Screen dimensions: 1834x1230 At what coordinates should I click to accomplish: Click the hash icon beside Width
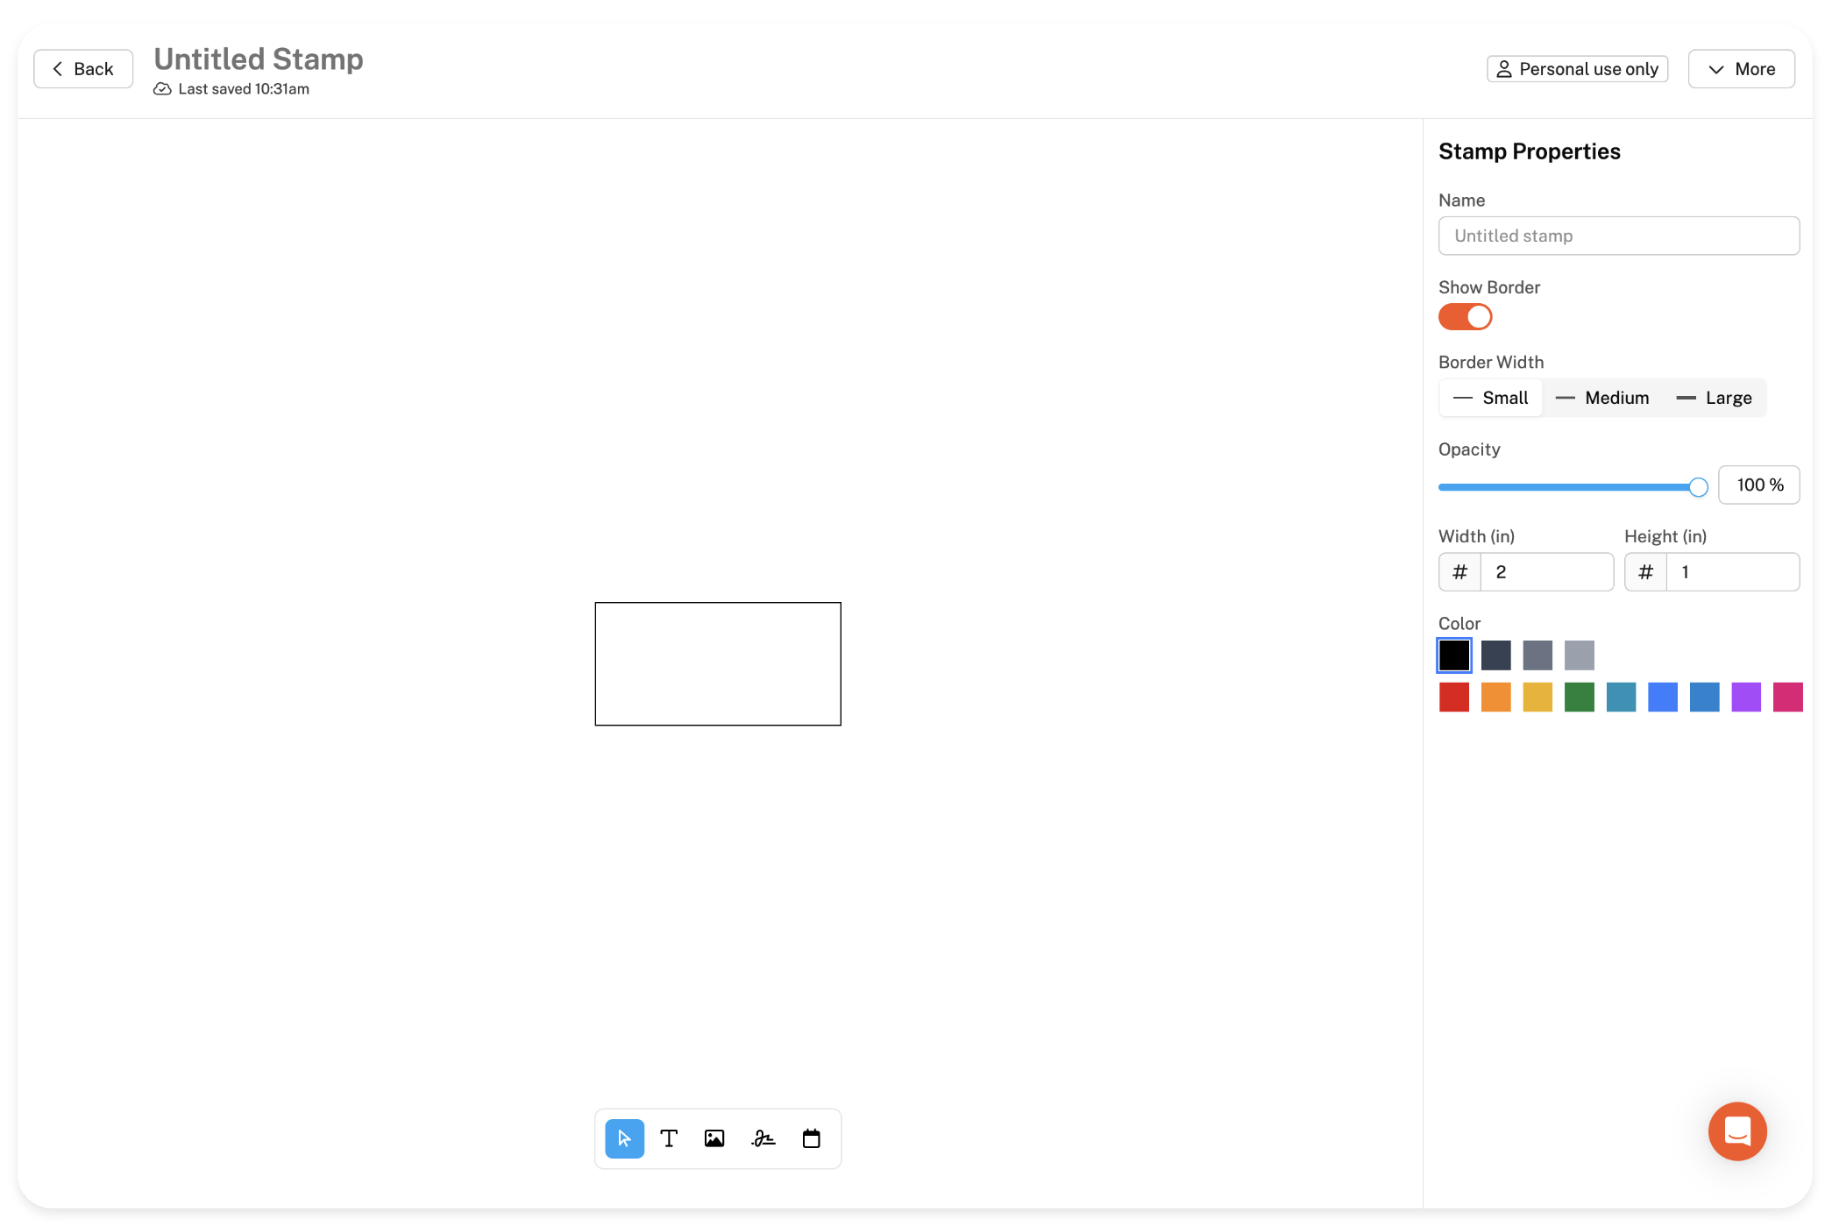pyautogui.click(x=1459, y=572)
